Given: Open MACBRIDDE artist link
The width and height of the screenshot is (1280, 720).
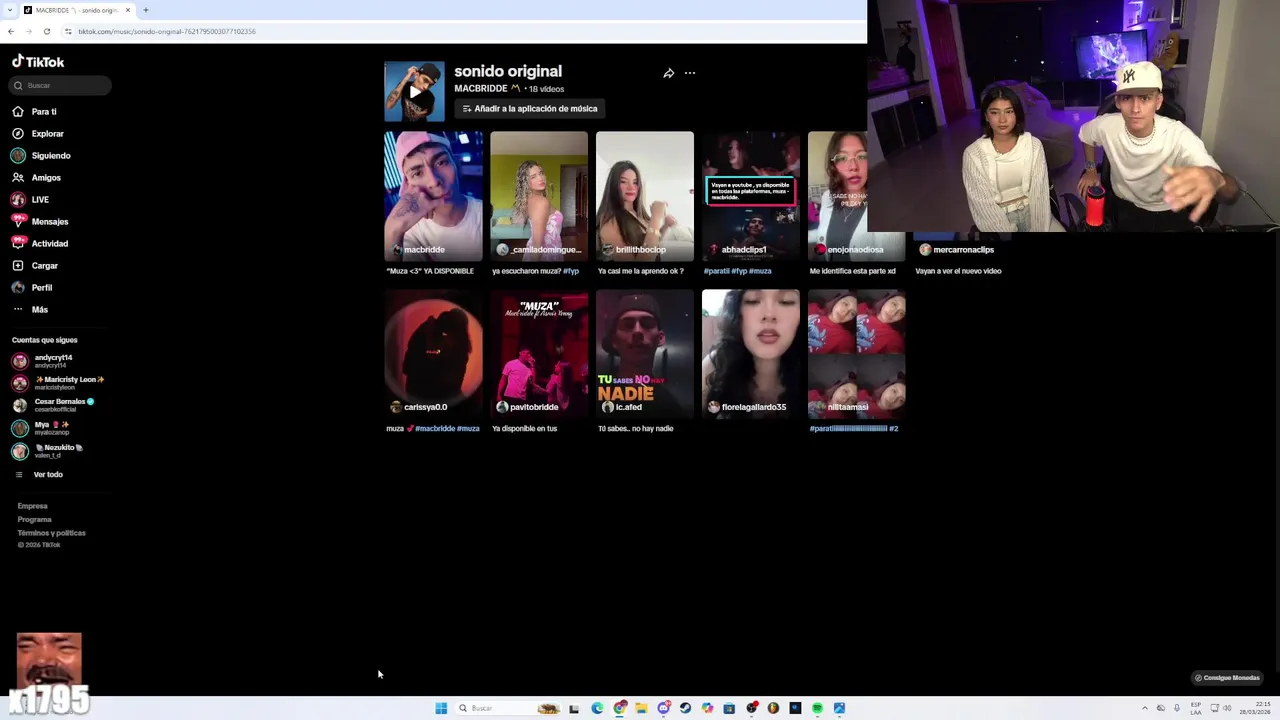Looking at the screenshot, I should point(481,89).
